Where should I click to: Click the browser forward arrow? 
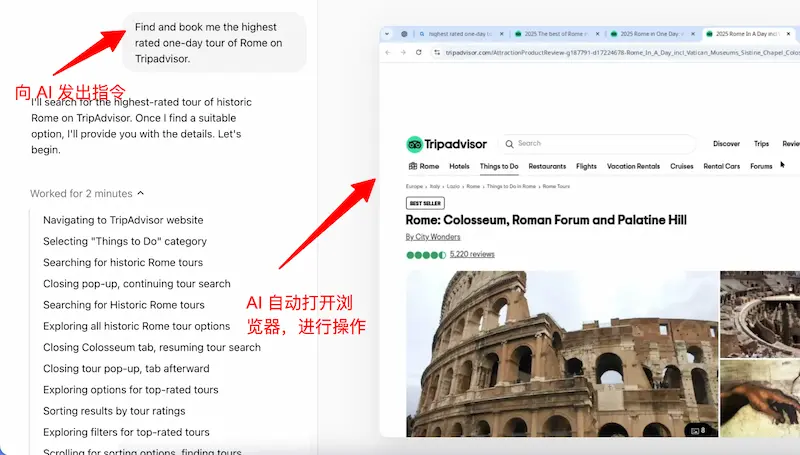(x=405, y=52)
